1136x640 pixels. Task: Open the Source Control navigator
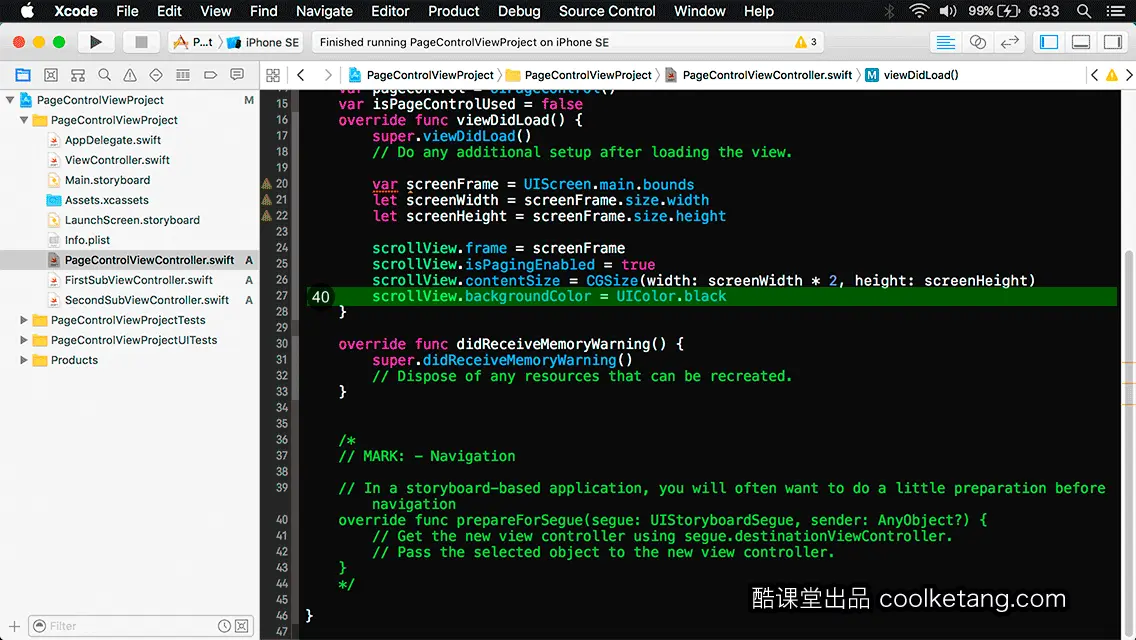(51, 75)
